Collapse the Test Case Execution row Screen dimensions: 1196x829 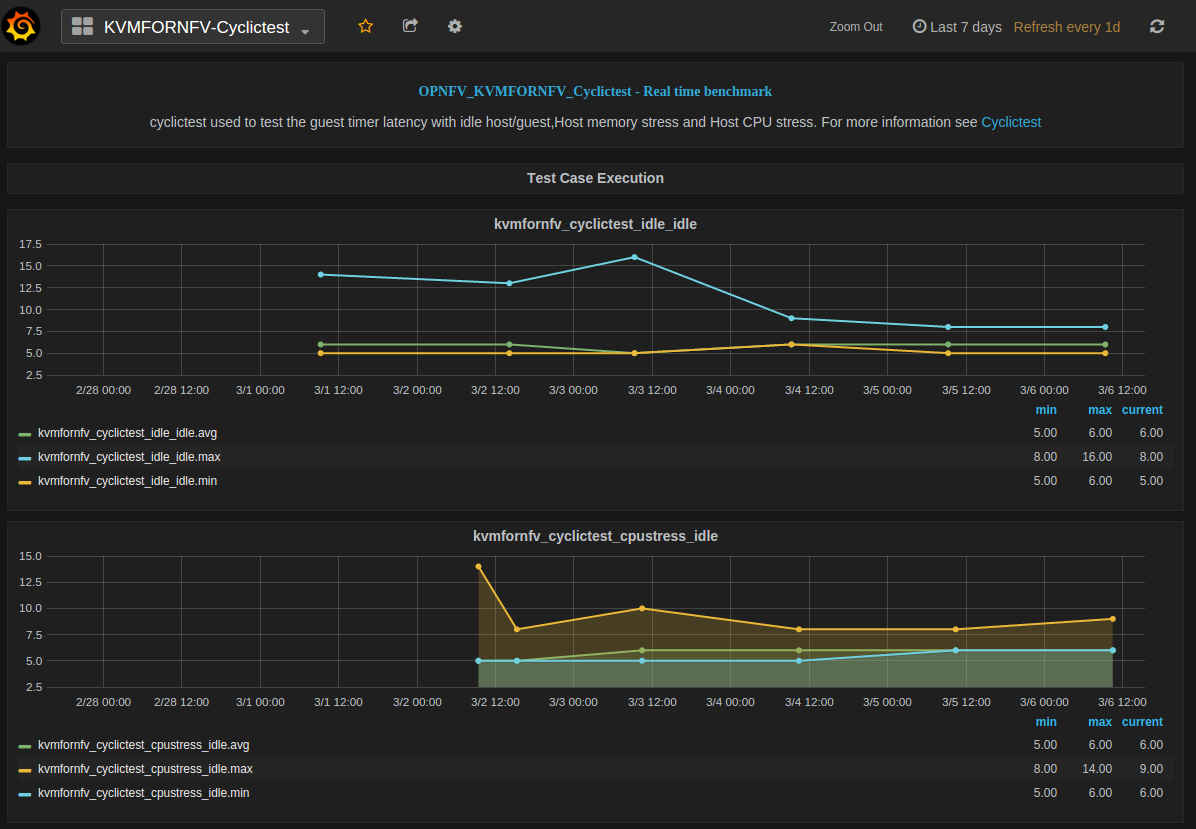click(595, 178)
